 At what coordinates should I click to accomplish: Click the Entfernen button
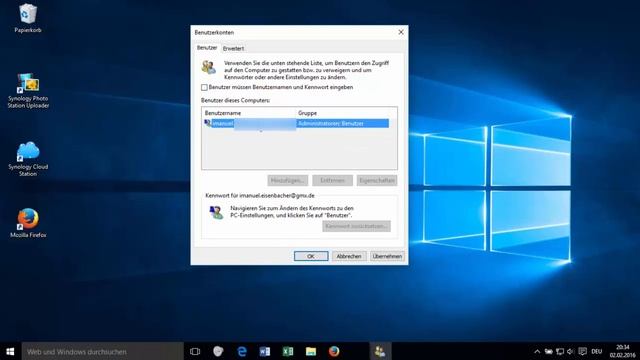(332, 180)
